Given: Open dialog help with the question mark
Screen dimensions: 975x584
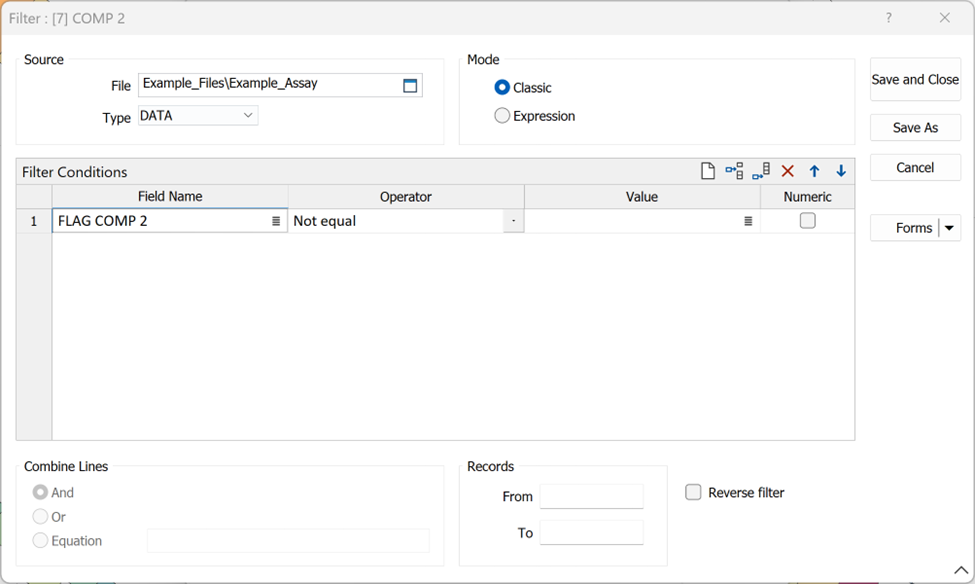Looking at the screenshot, I should 889,18.
